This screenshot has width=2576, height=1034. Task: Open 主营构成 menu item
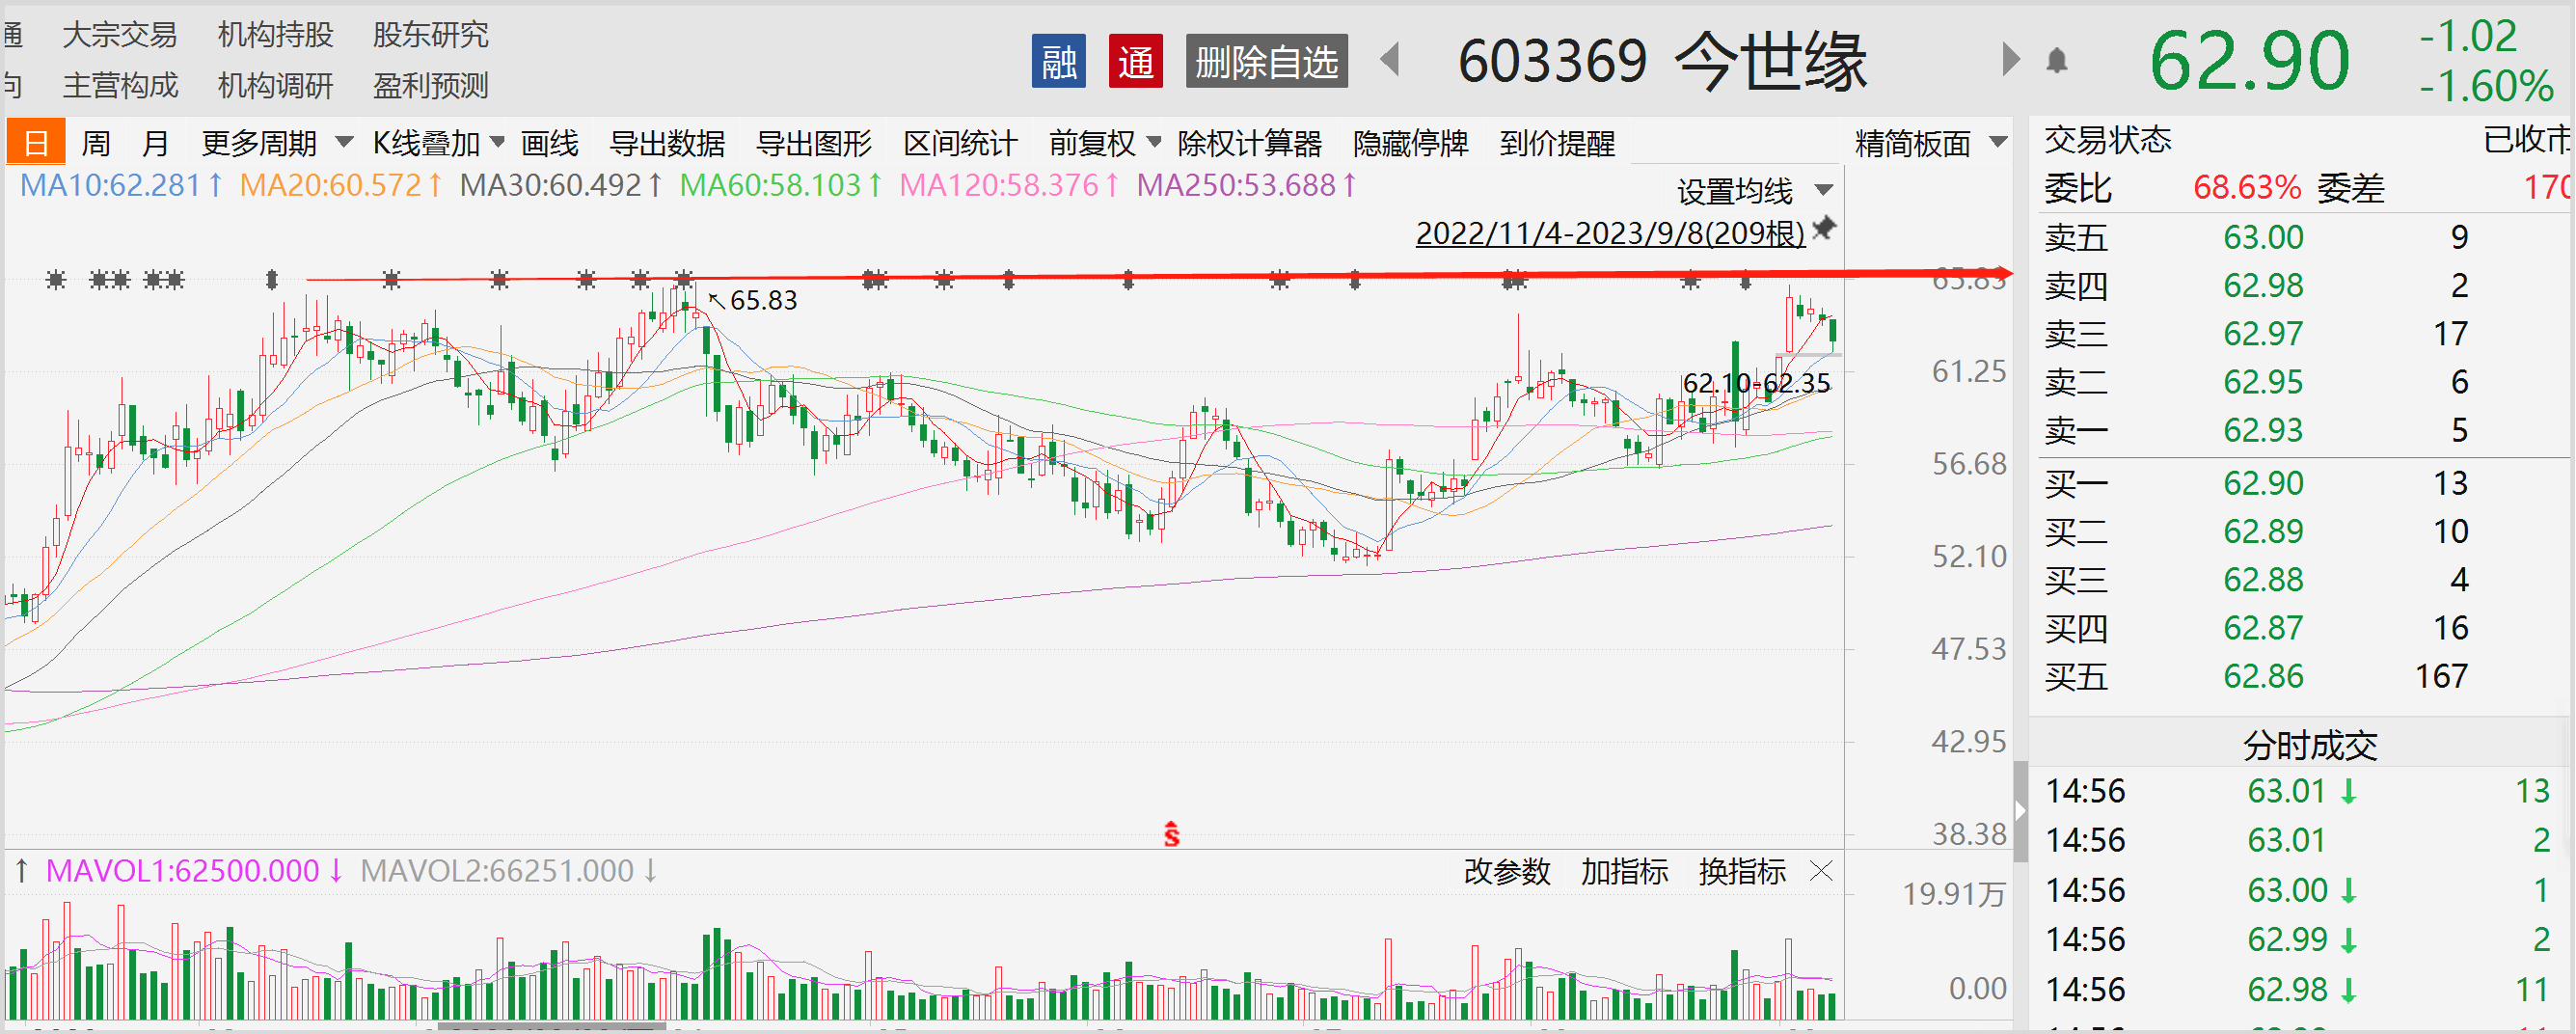(119, 86)
